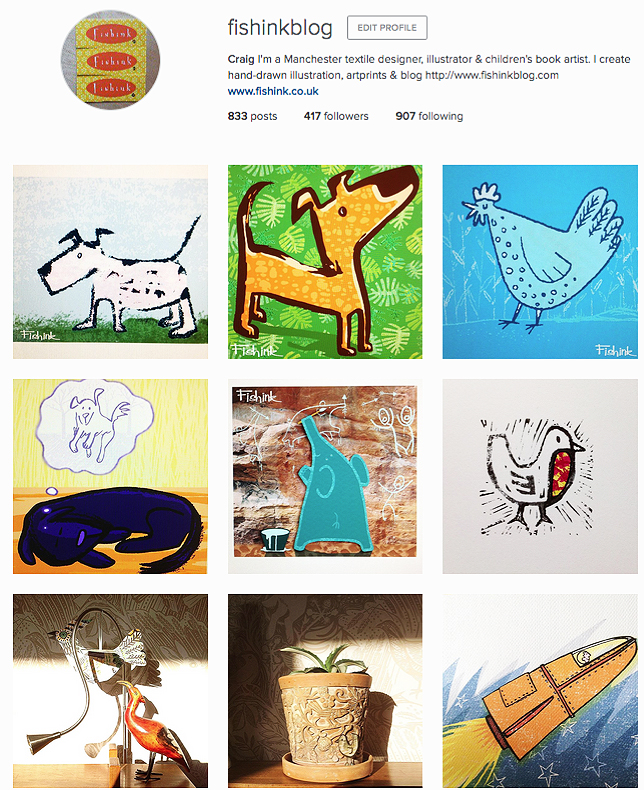The image size is (644, 790).
Task: Click the red-breasted bird in the linocut post
Action: point(534,476)
